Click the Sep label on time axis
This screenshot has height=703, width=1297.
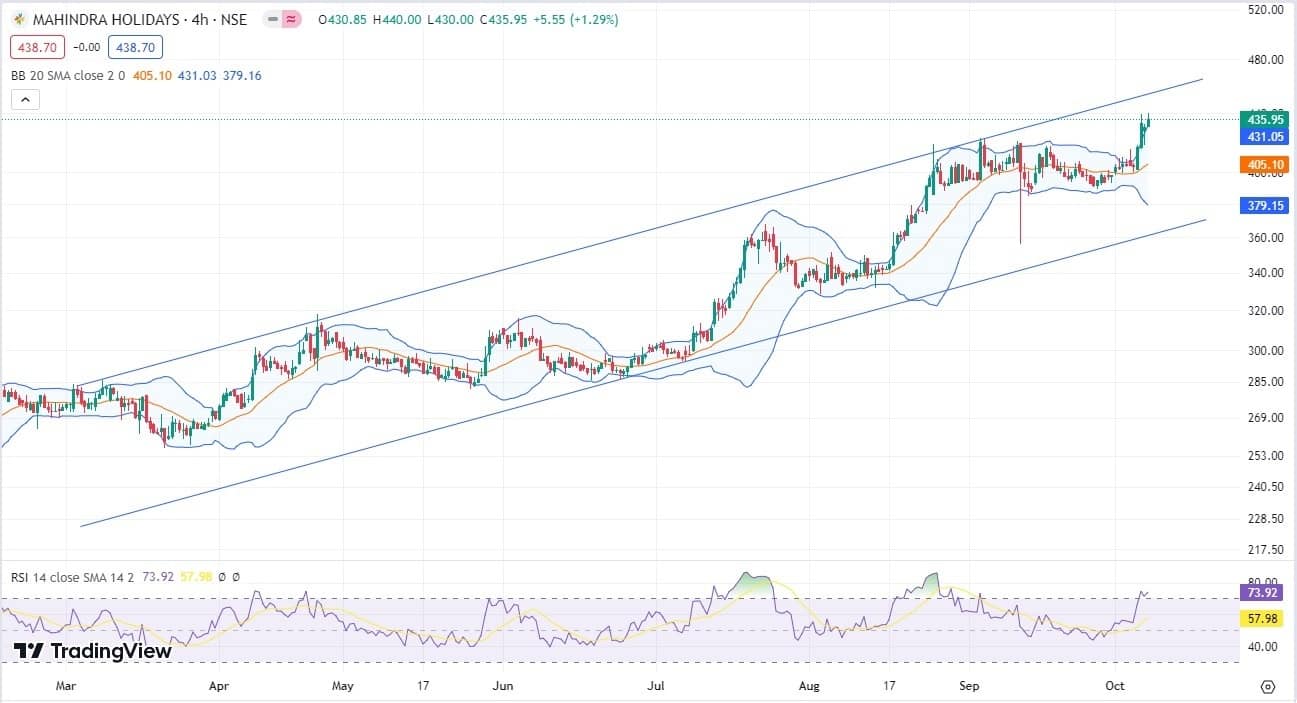968,686
